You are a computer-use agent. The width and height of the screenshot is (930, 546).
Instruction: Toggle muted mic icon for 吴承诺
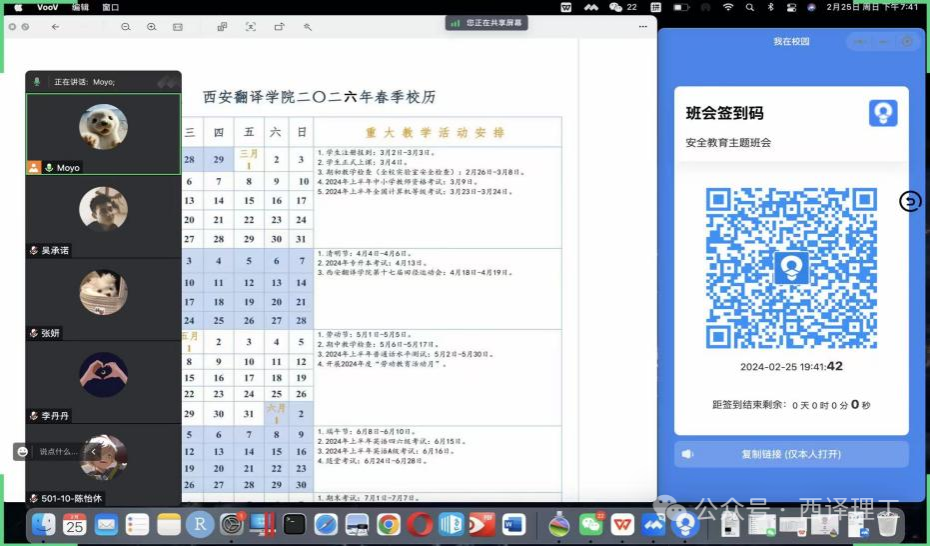pyautogui.click(x=33, y=251)
